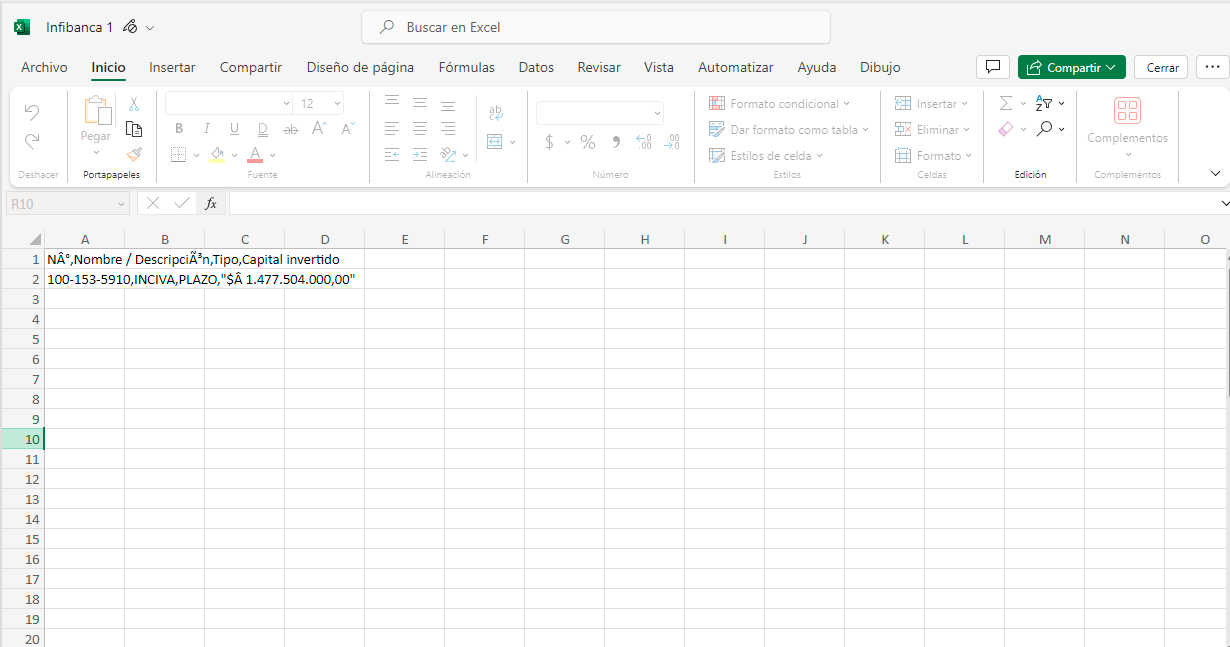Click Insertar in Celdas group

pyautogui.click(x=931, y=104)
